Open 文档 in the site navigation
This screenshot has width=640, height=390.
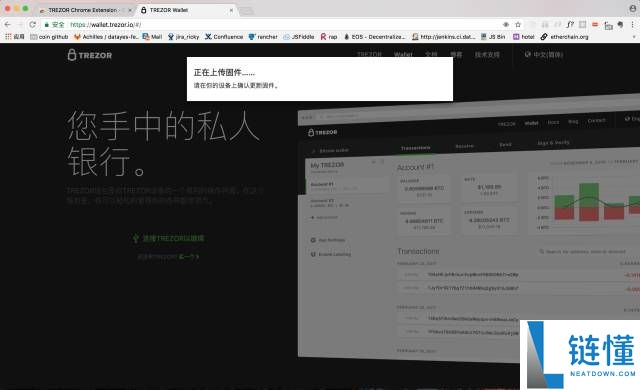pos(431,54)
